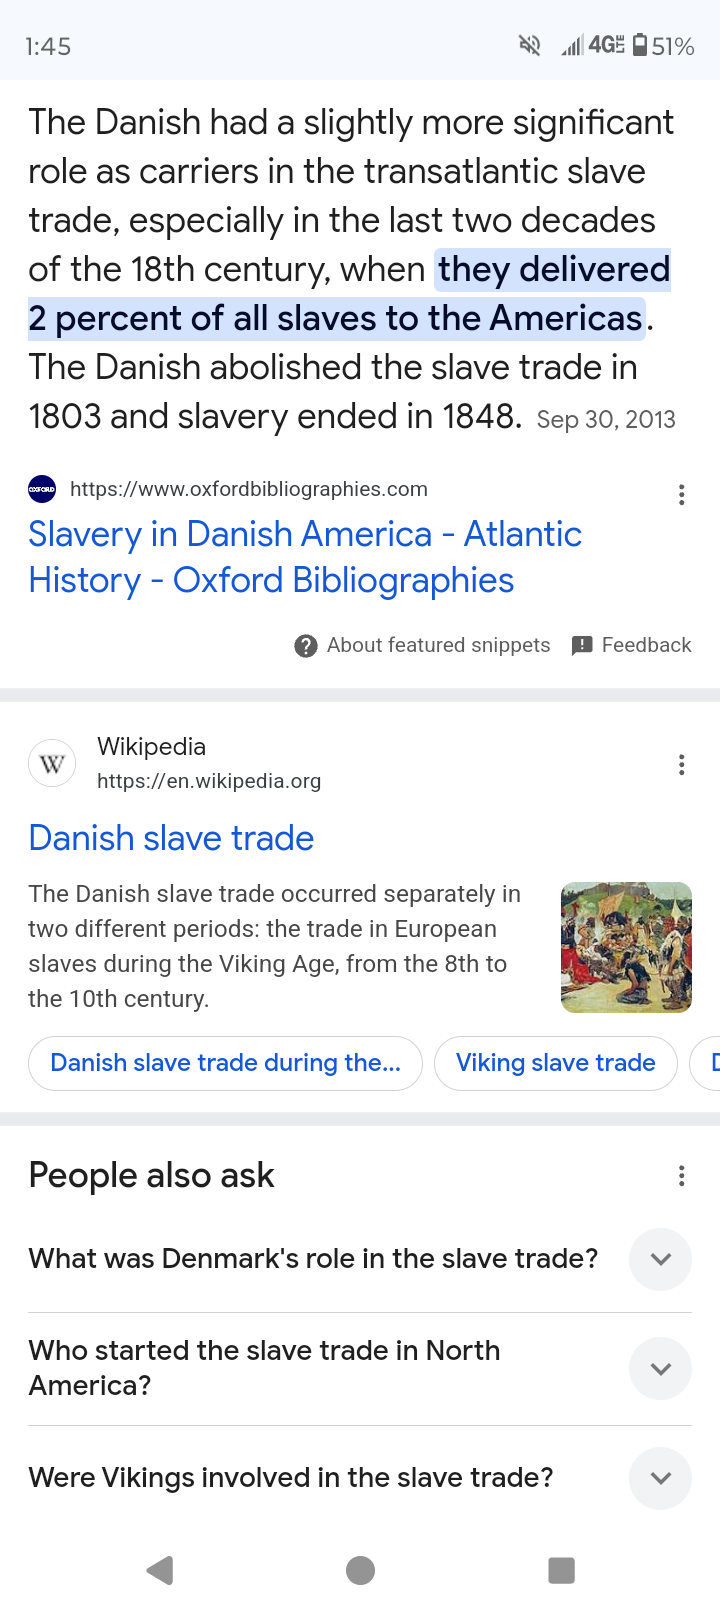Tap the battery indicator in status bar
The width and height of the screenshot is (720, 1612).
(x=640, y=45)
